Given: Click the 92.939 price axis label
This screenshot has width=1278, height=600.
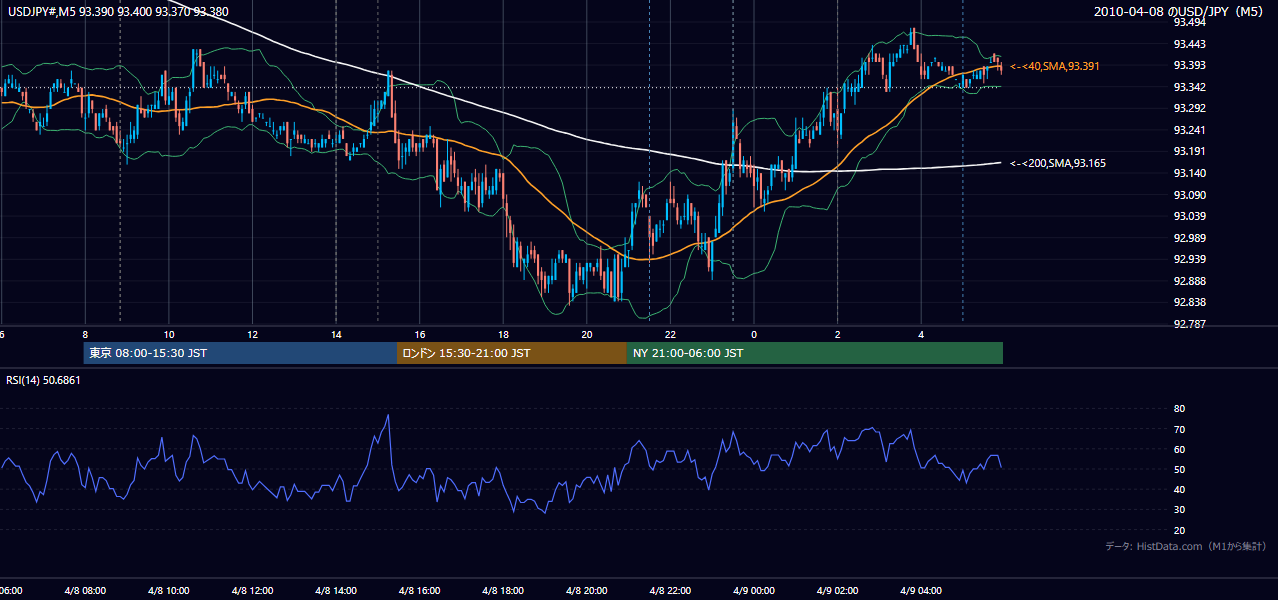Looking at the screenshot, I should (x=1189, y=259).
